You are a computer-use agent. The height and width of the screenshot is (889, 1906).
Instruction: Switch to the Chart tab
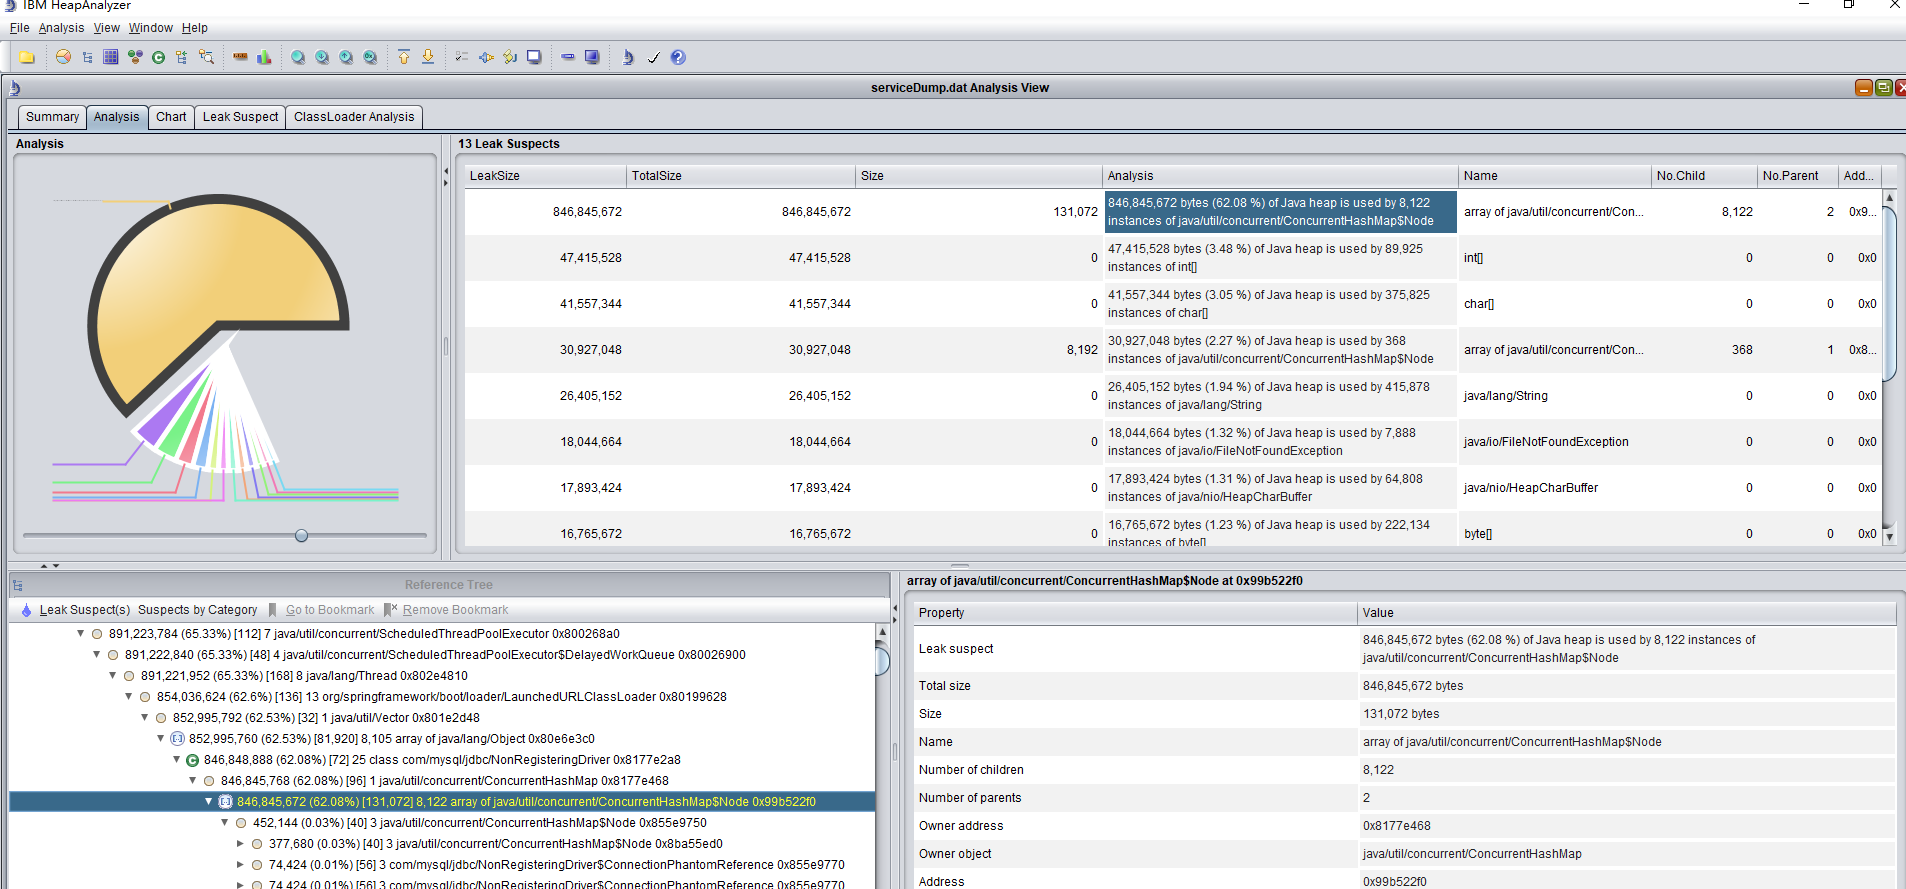[171, 117]
